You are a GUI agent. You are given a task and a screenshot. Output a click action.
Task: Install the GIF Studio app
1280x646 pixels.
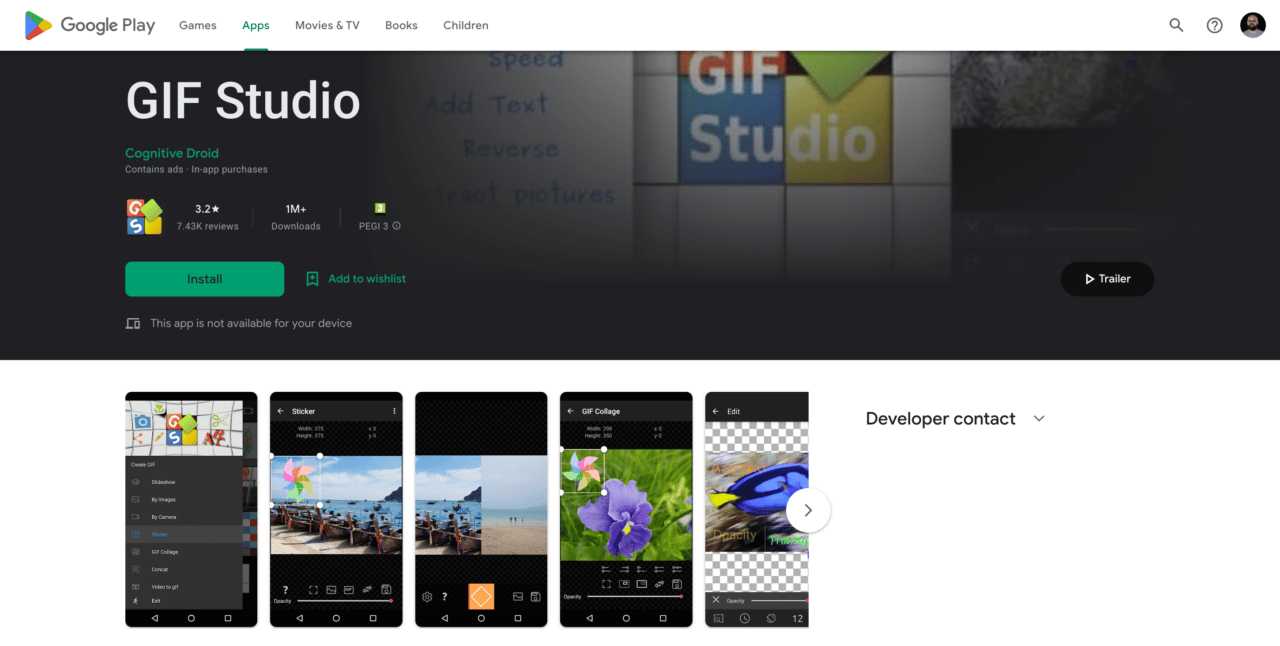204,279
